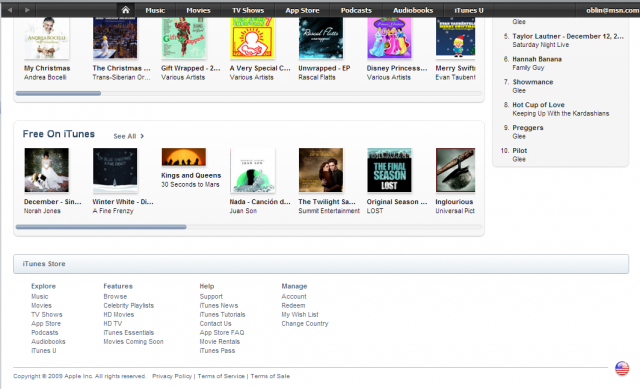Click the Rascal Flatts artist name
Image resolution: width=640 pixels, height=389 pixels.
pyautogui.click(x=317, y=77)
